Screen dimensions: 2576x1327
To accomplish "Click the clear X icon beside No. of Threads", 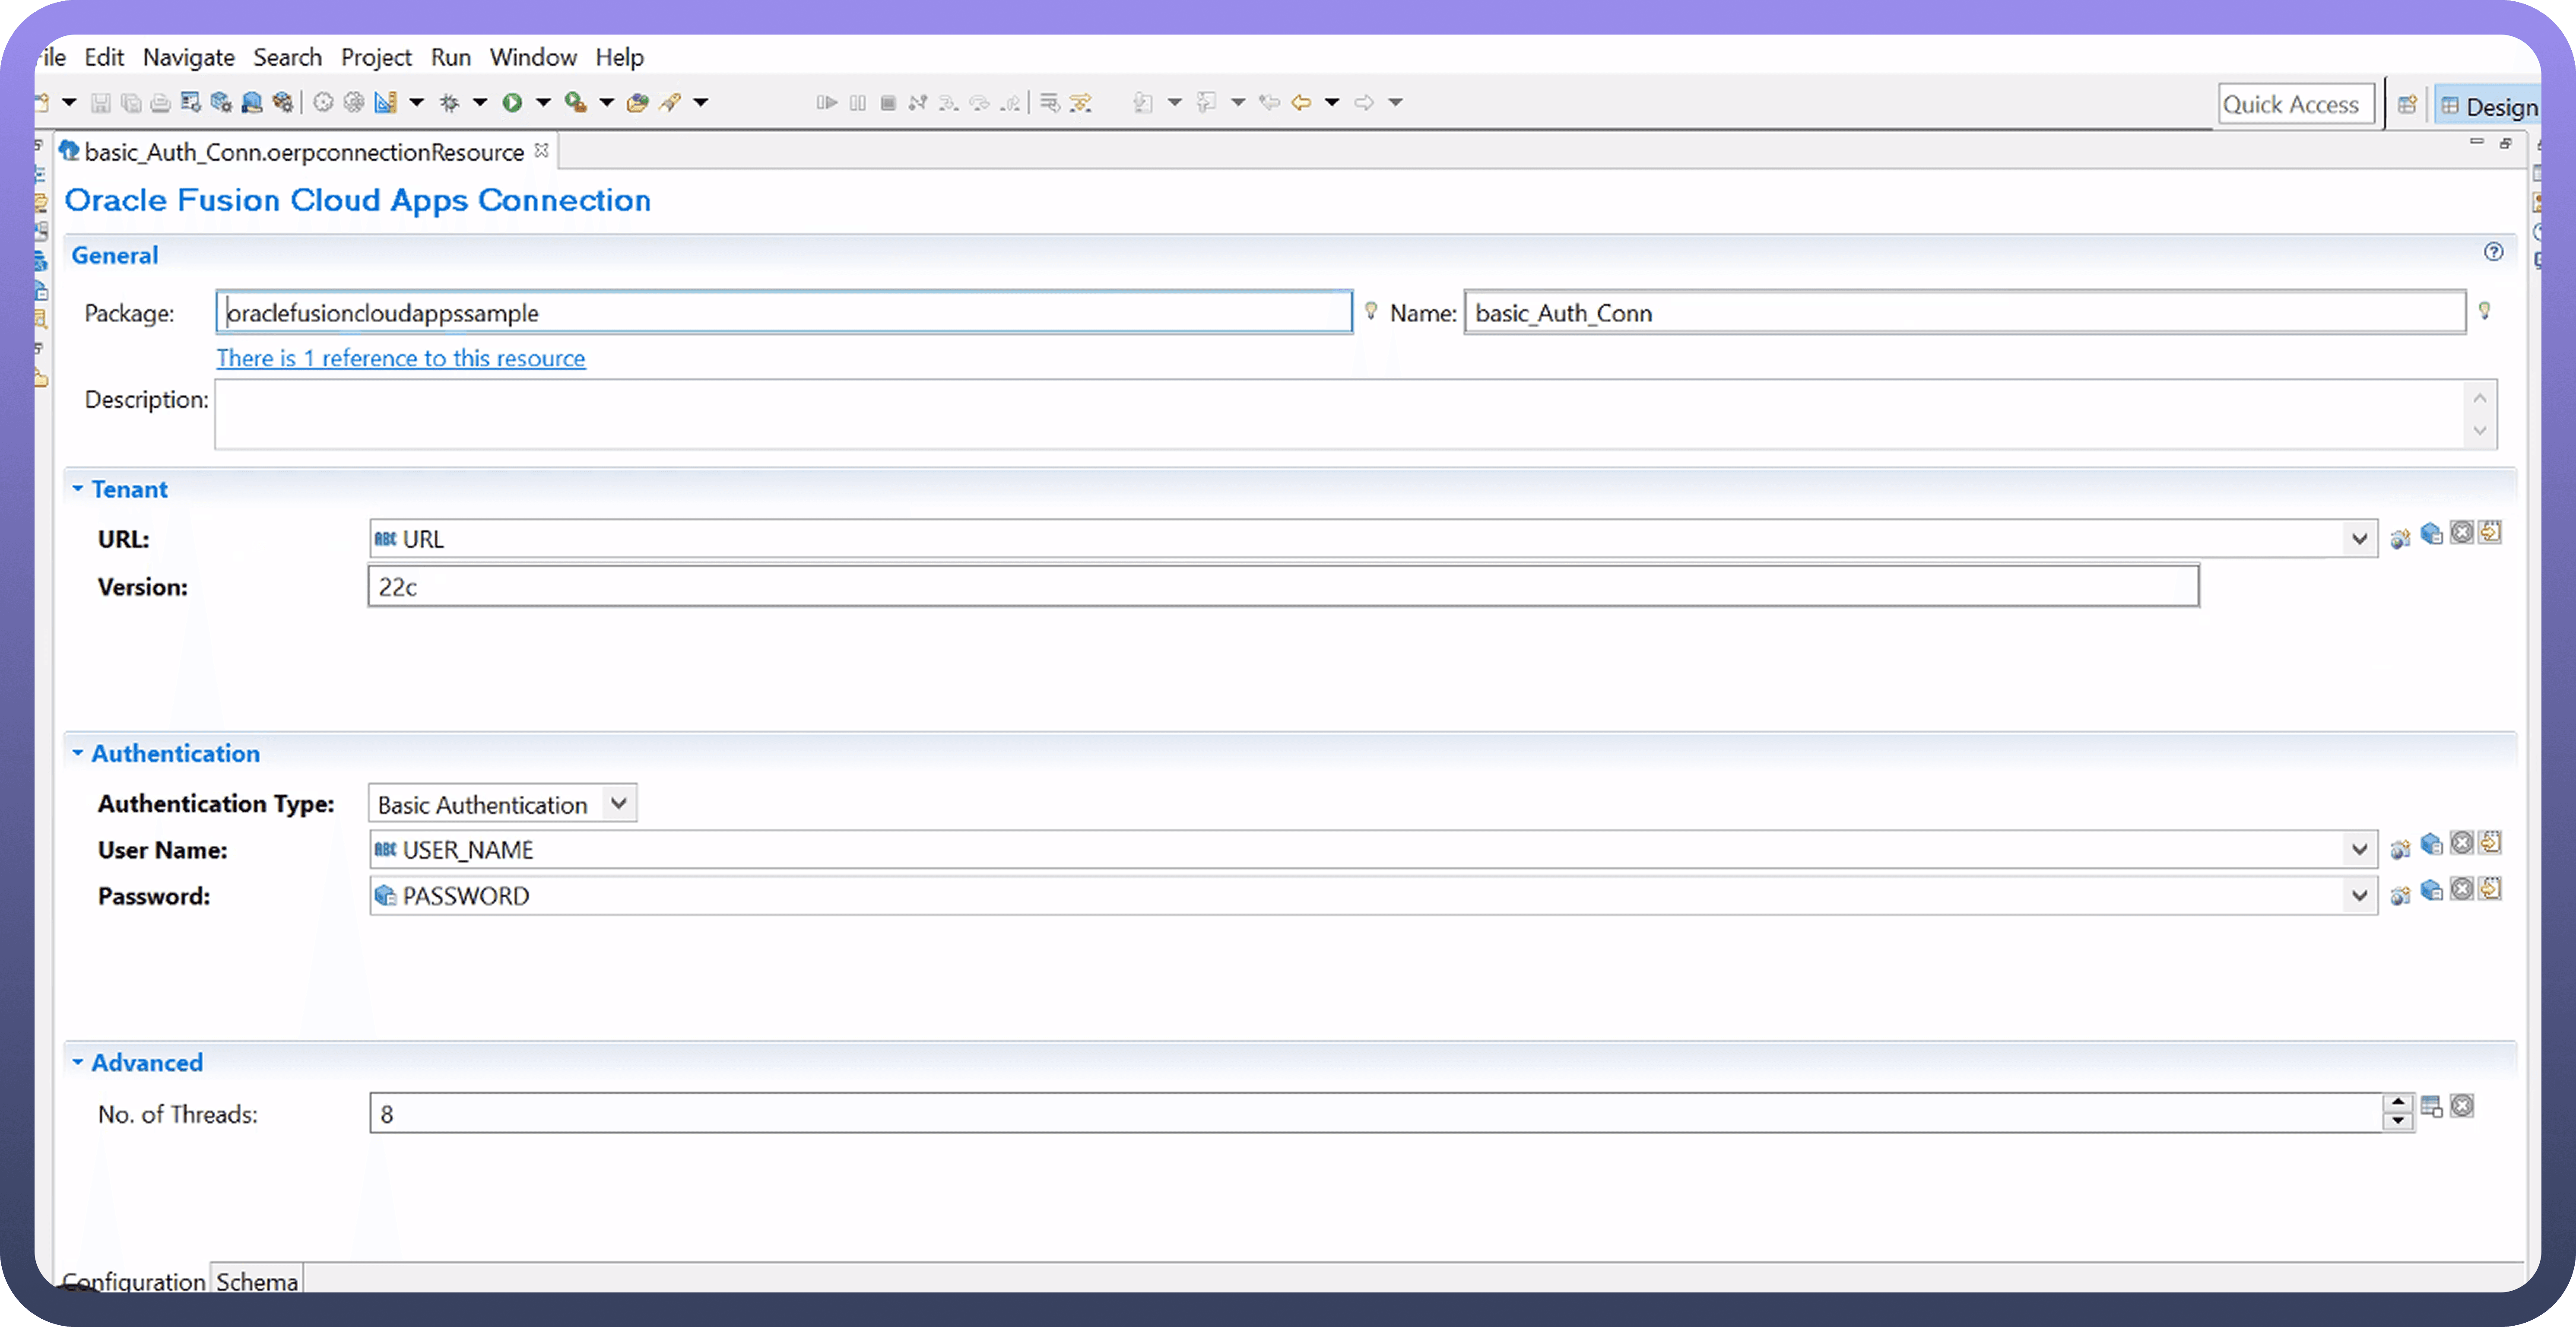I will [2462, 1106].
